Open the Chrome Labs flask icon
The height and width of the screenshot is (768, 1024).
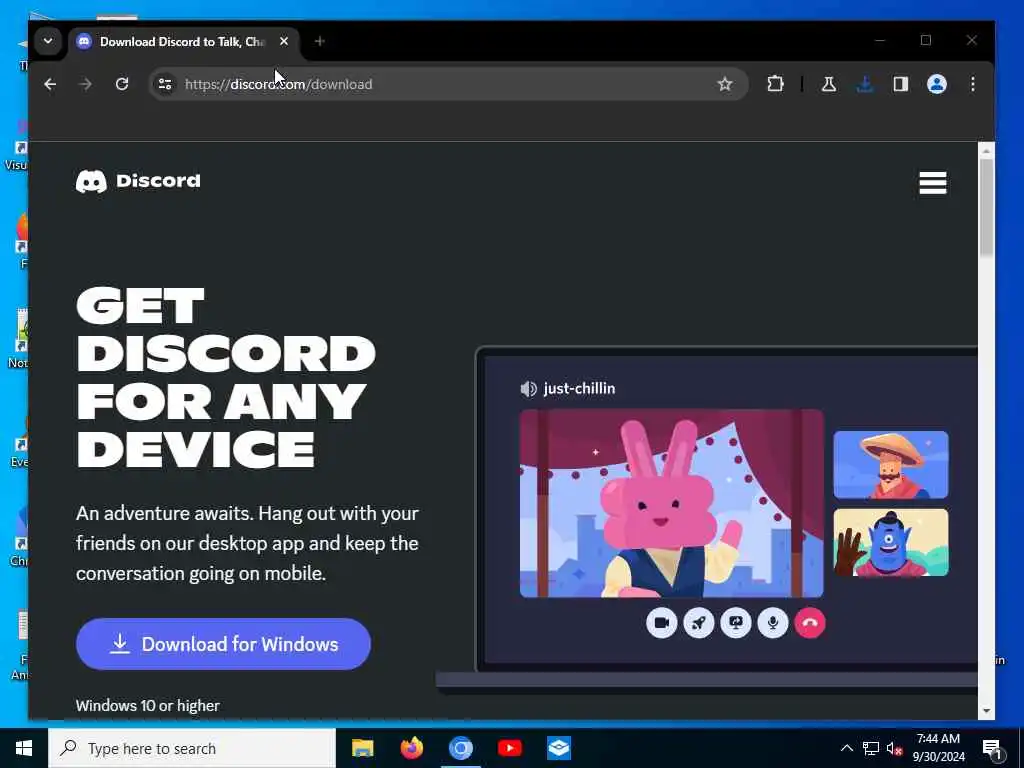829,84
